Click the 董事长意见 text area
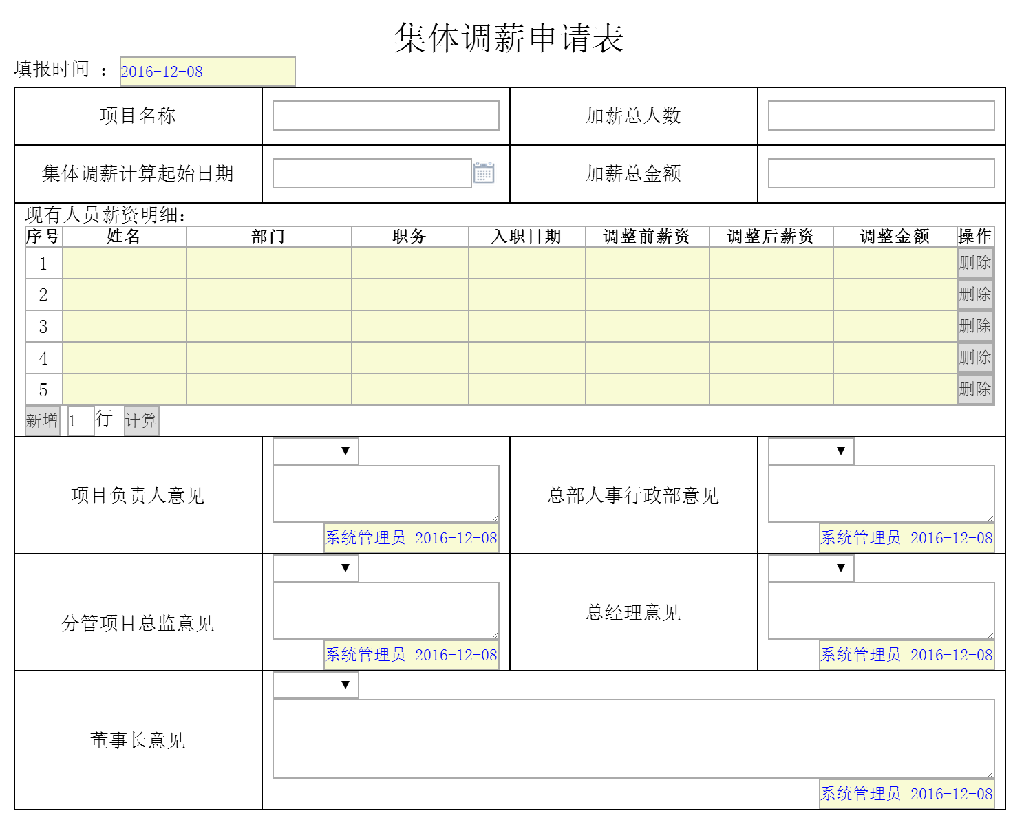The image size is (1024, 833). pos(633,738)
